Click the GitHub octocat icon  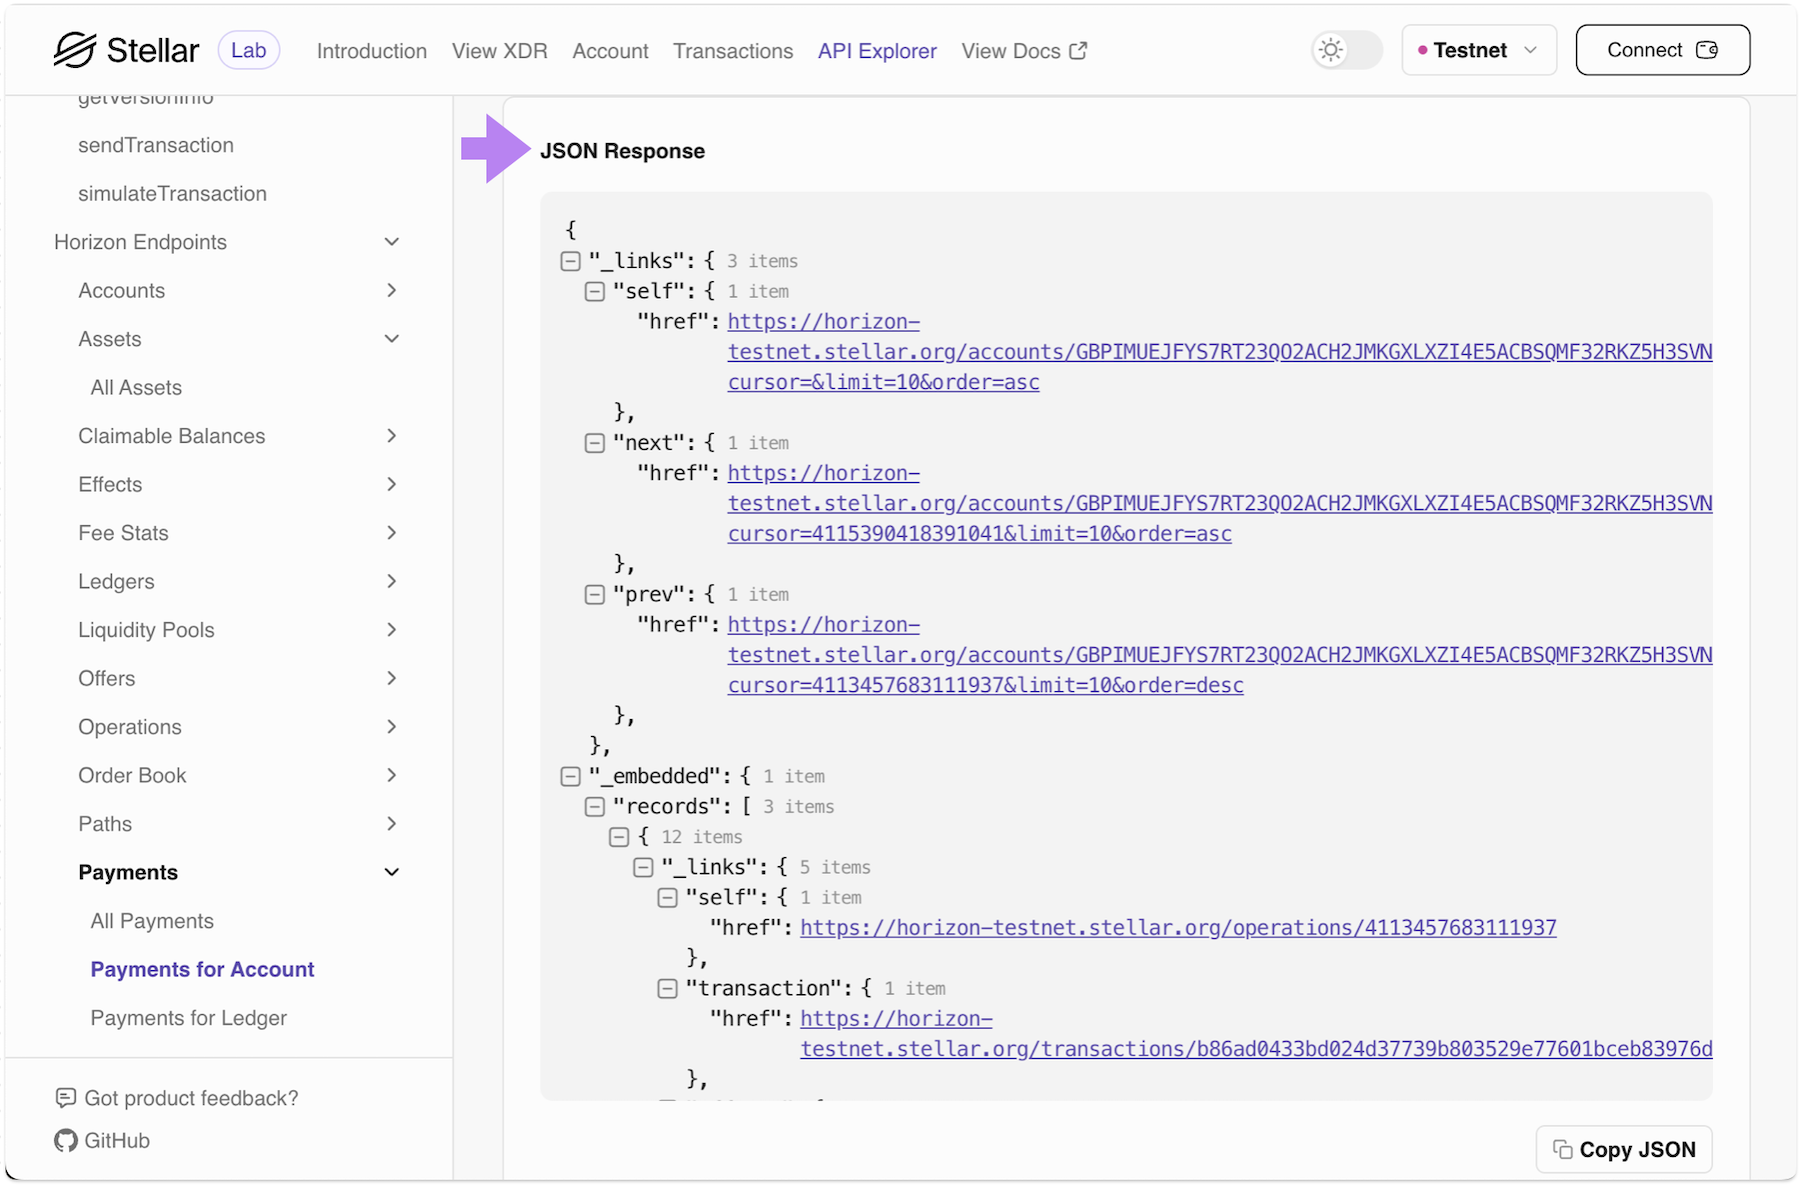pos(66,1141)
